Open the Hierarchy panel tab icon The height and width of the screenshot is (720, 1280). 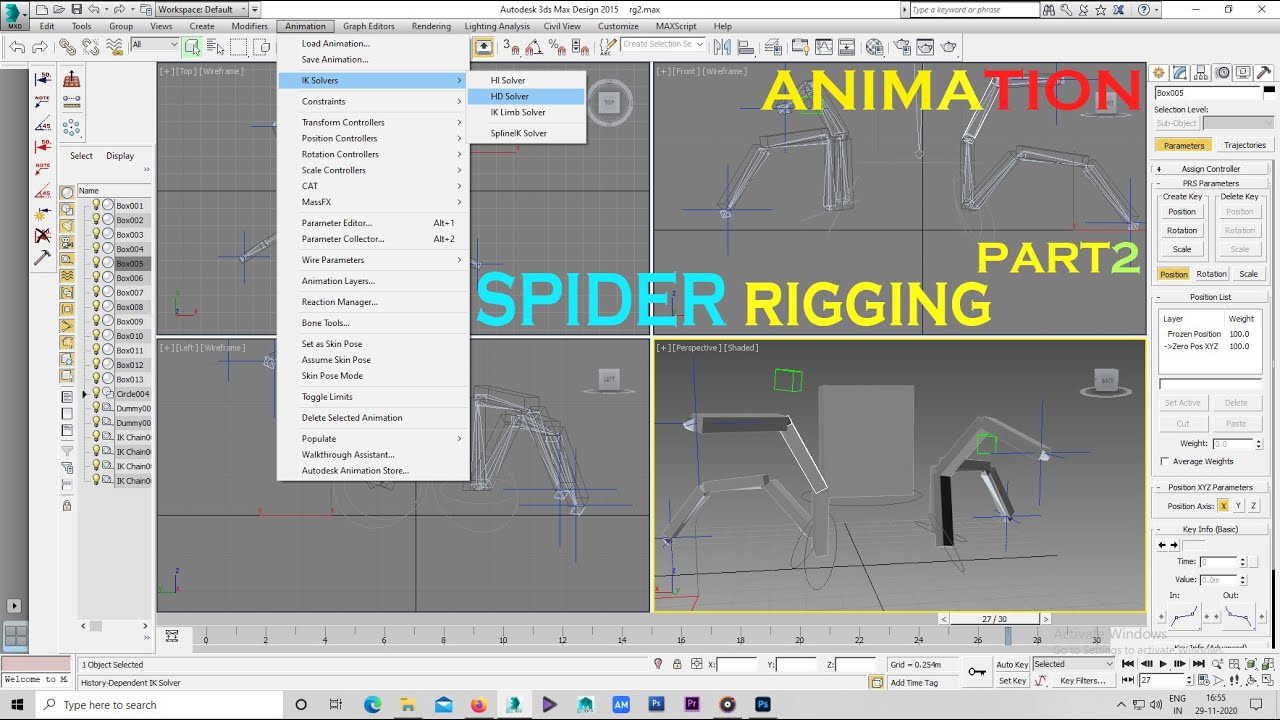pyautogui.click(x=1201, y=73)
